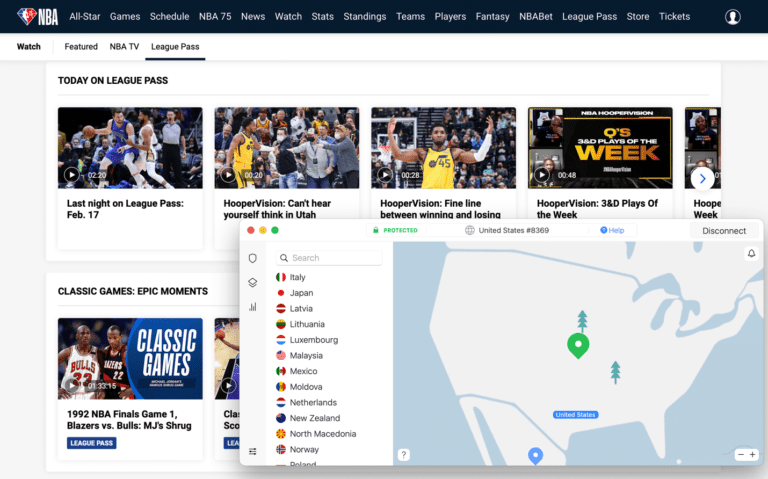Click the VPN notification bell icon
Image resolution: width=768 pixels, height=479 pixels.
[x=751, y=253]
